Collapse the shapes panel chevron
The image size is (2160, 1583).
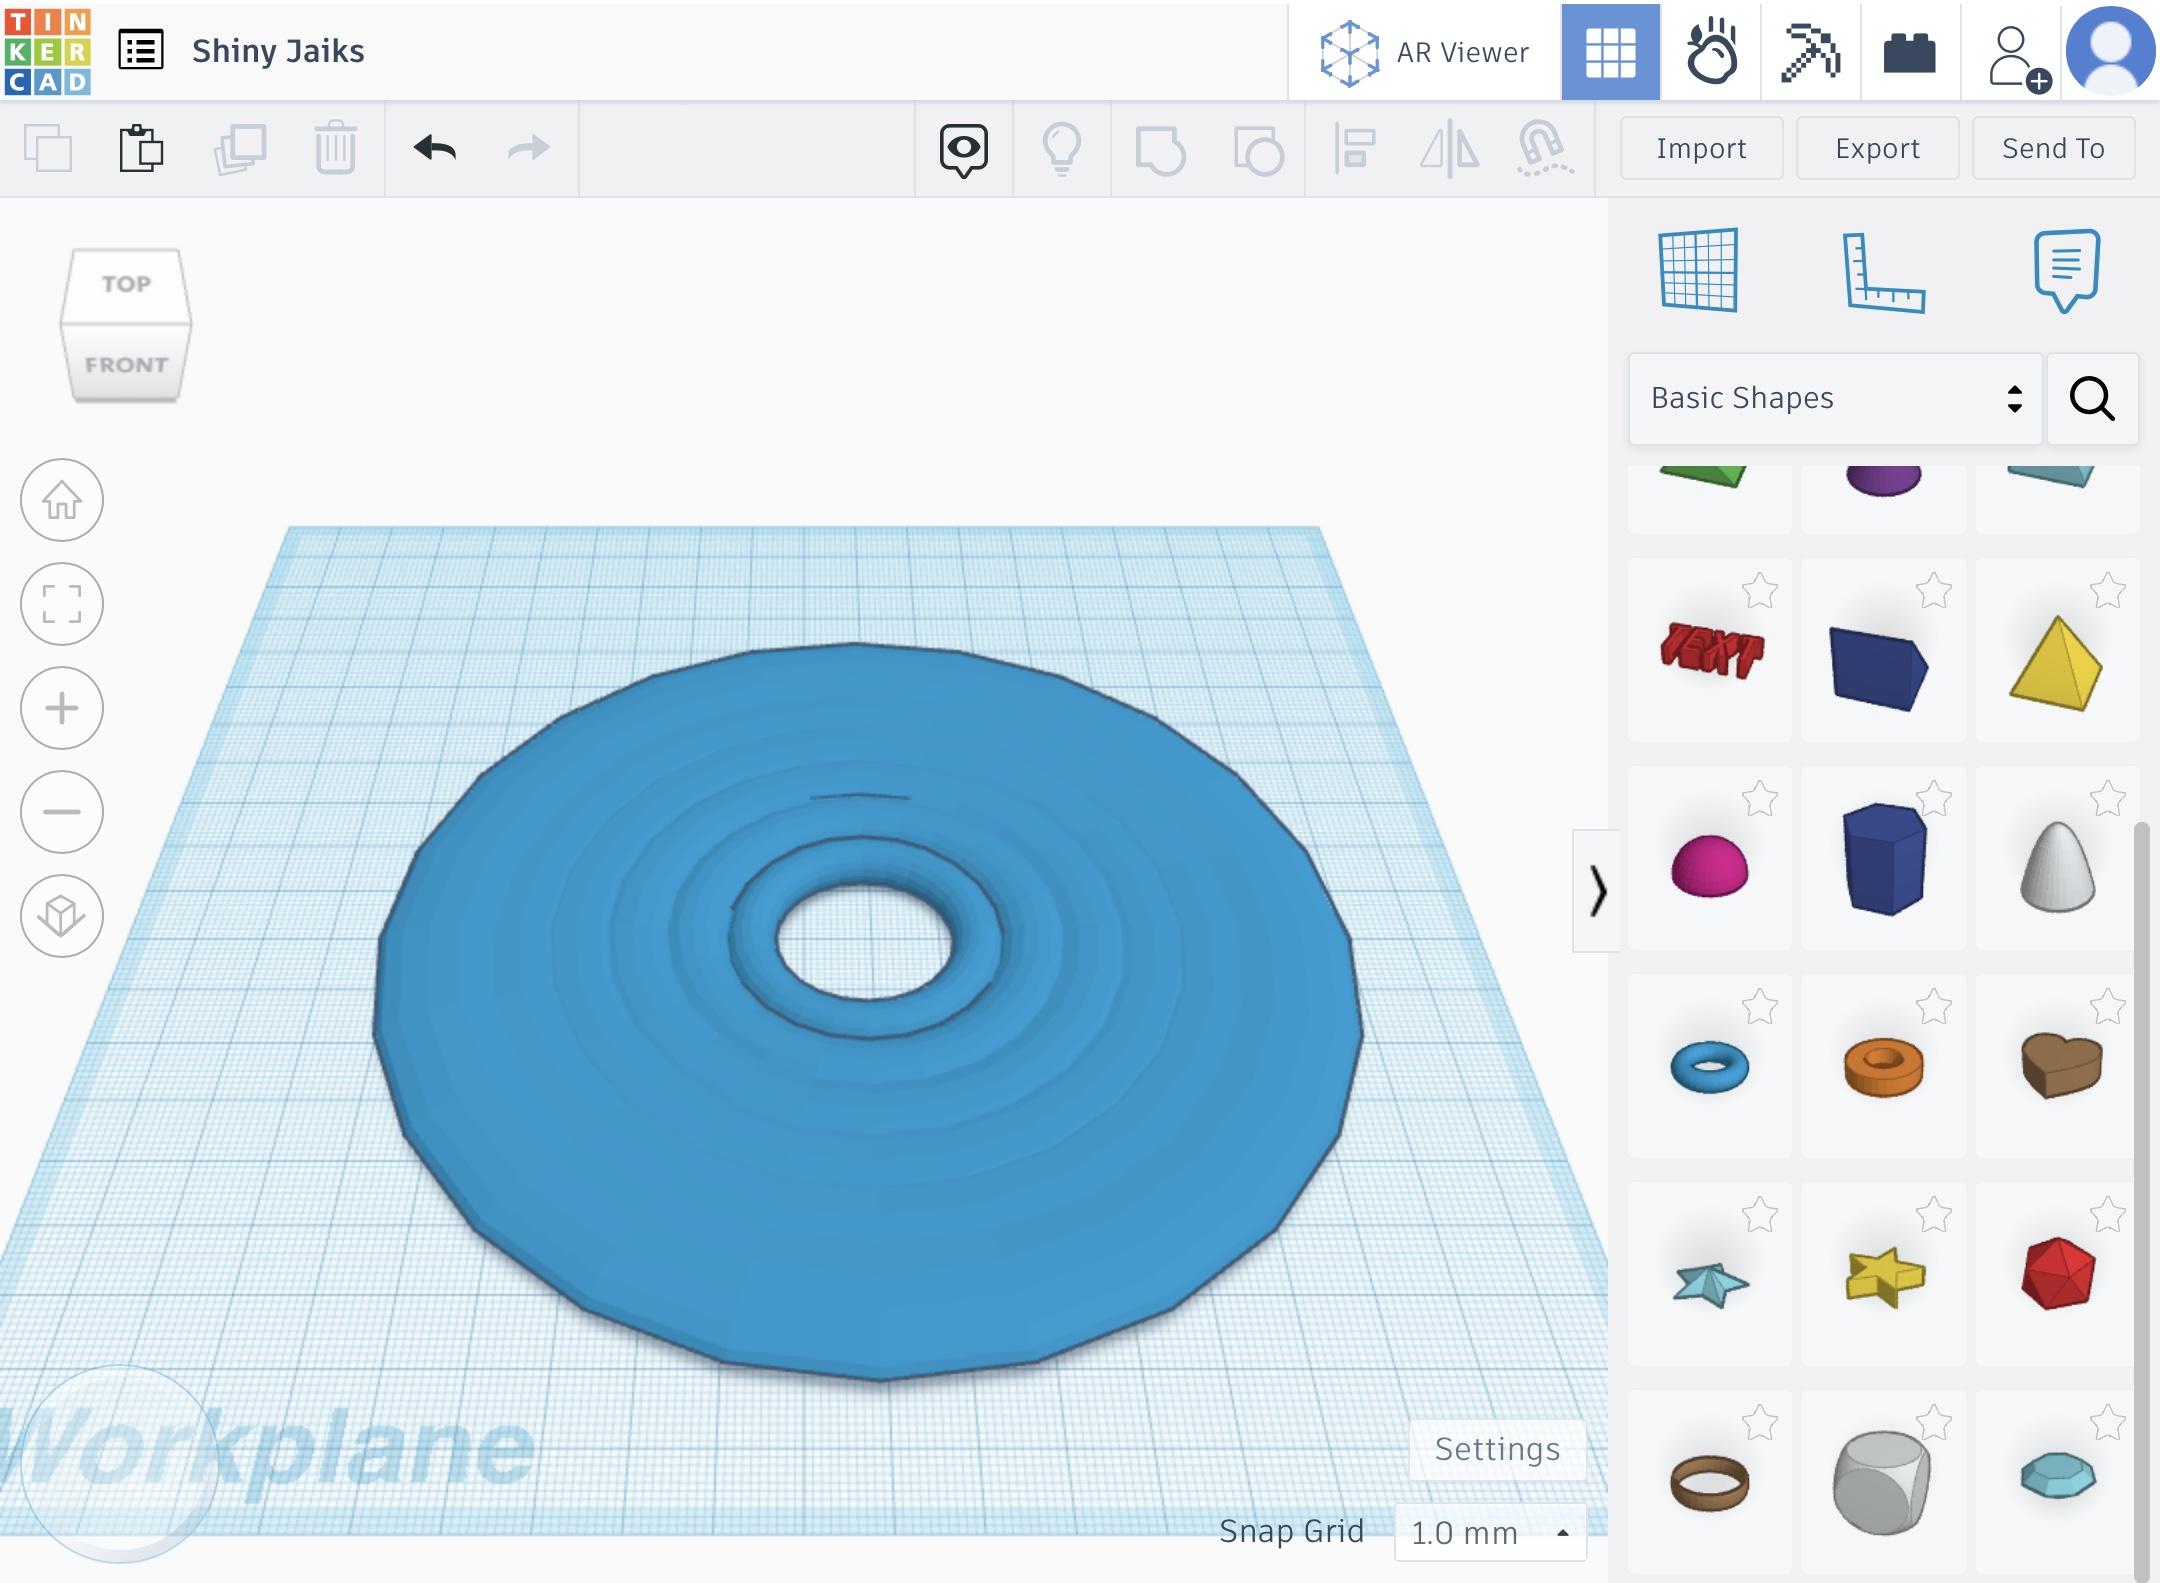point(1597,890)
